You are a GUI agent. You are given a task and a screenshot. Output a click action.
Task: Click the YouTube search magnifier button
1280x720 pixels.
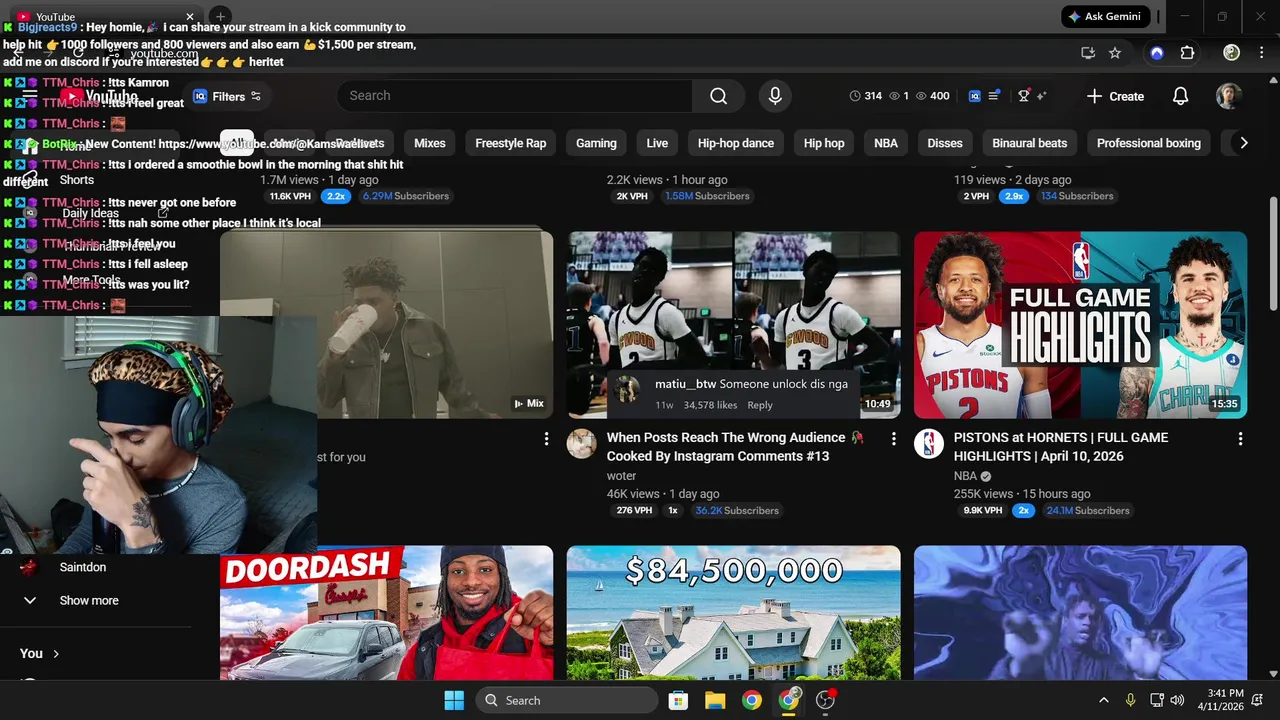(x=718, y=96)
